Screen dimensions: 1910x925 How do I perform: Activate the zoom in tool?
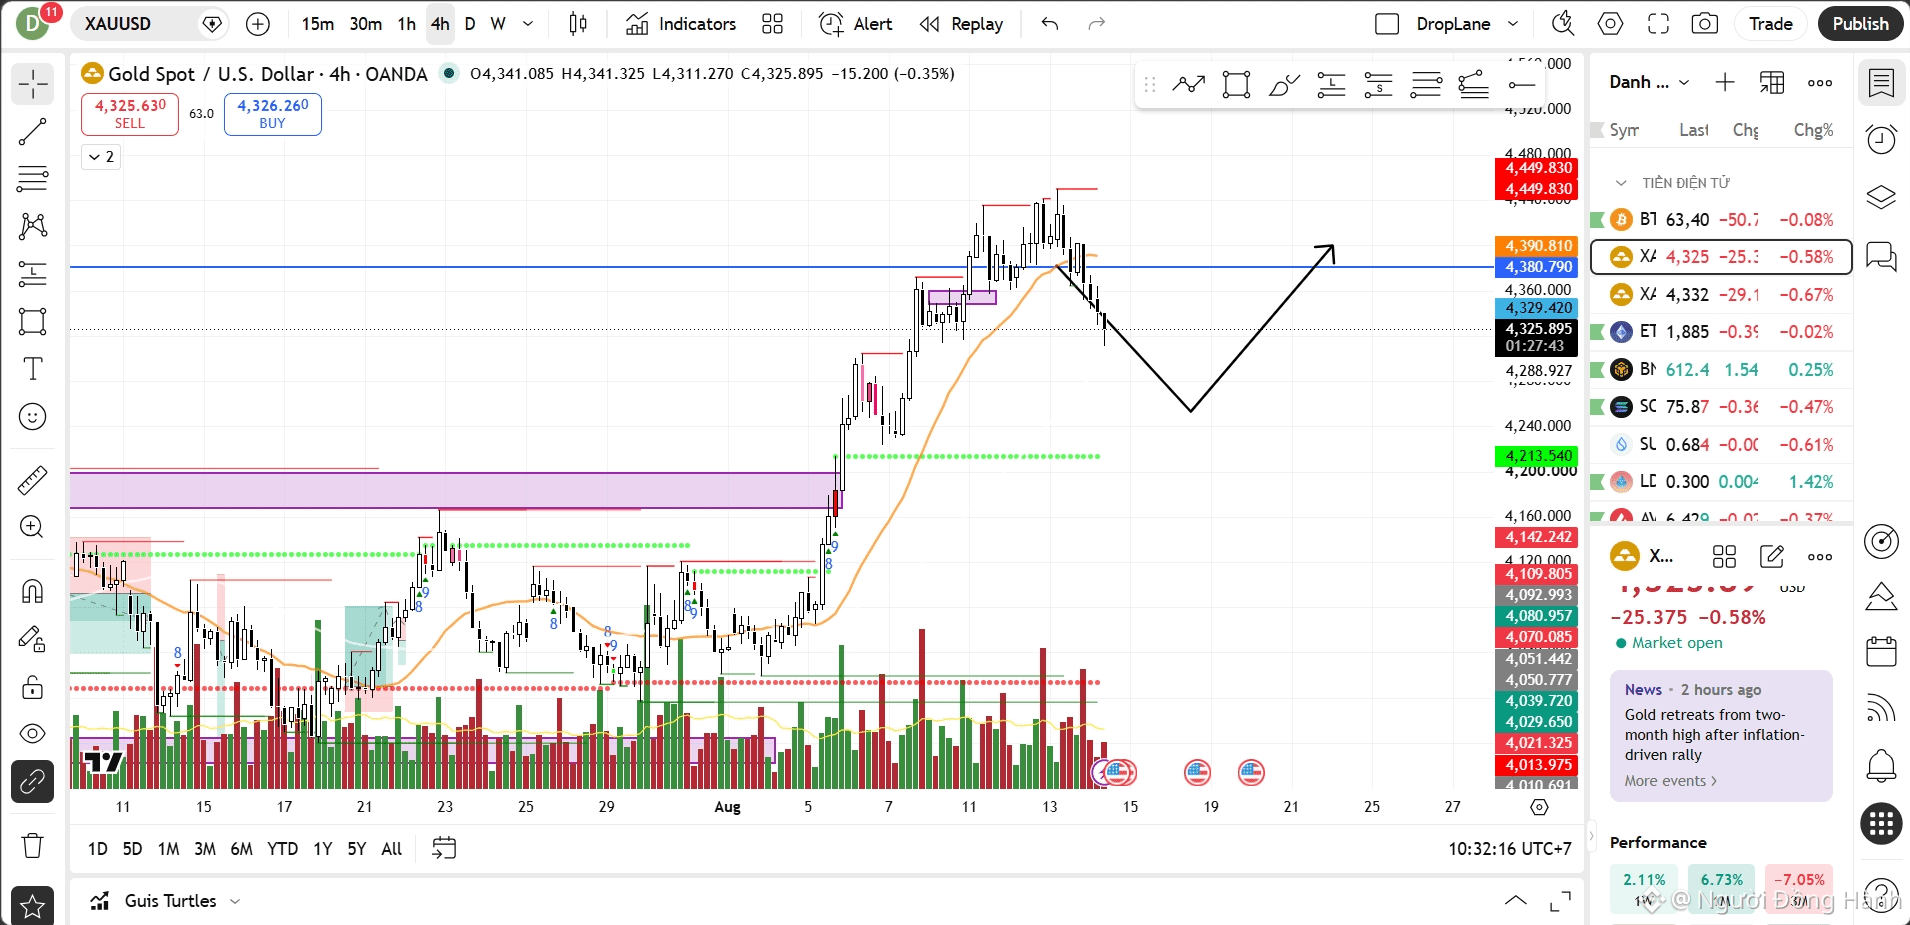pos(32,527)
